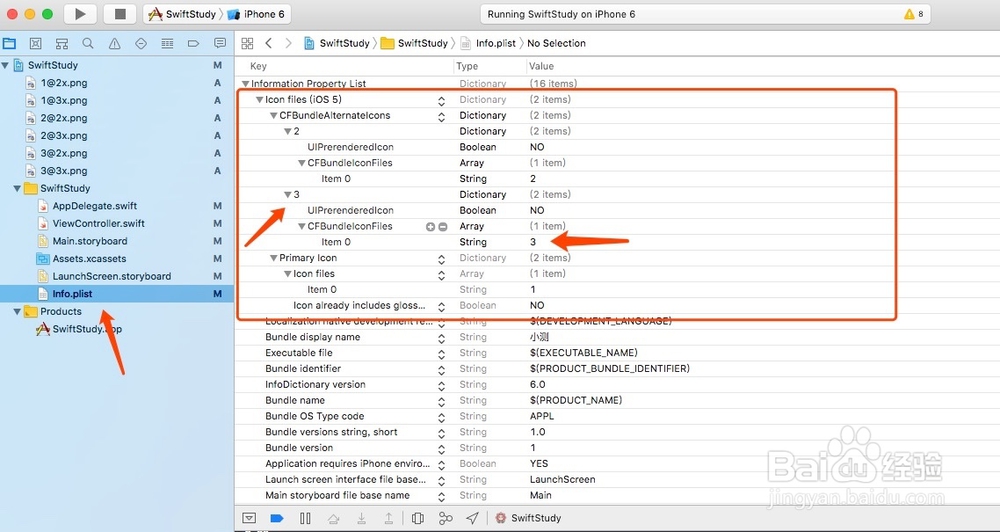Viewport: 1000px width, 532px height.
Task: Select SwiftStudy scheme in toolbar
Action: point(182,14)
